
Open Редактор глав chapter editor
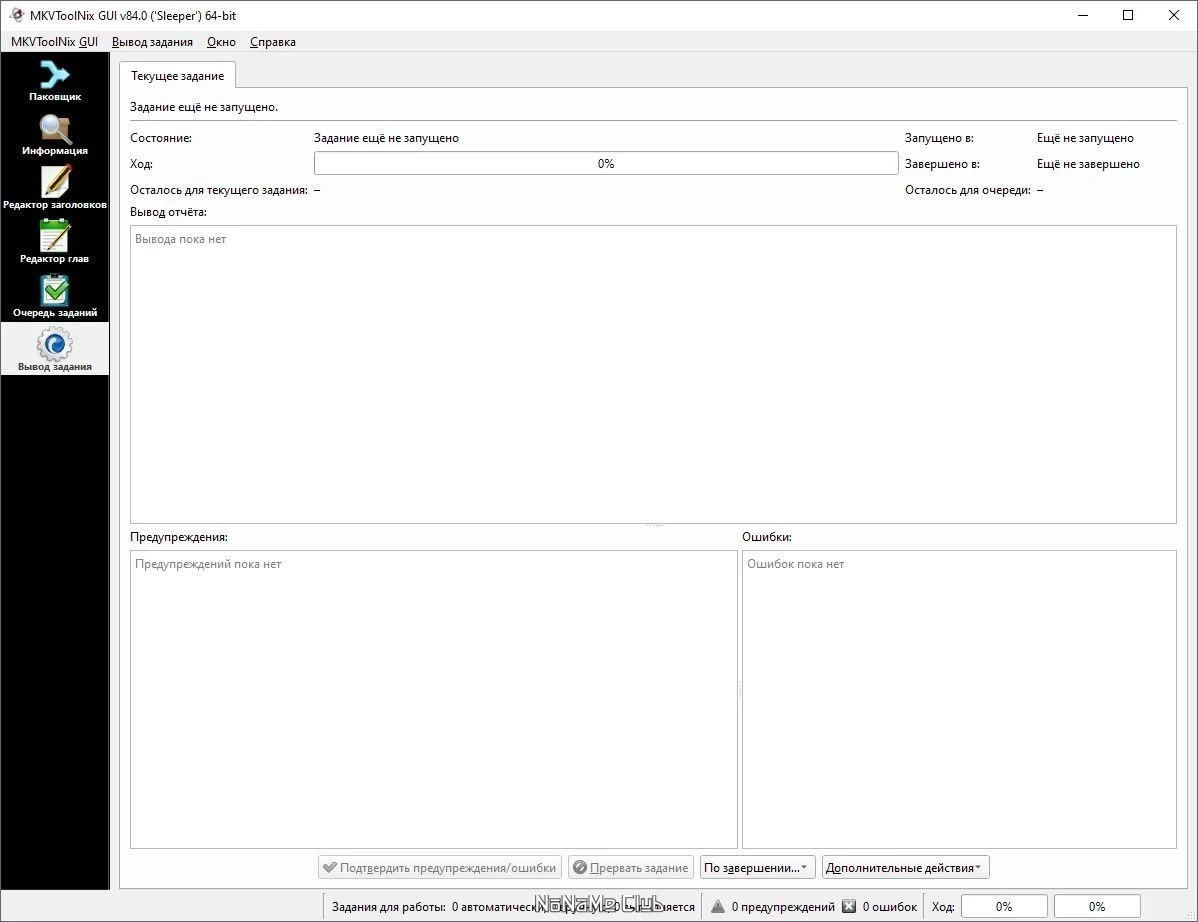tap(54, 242)
